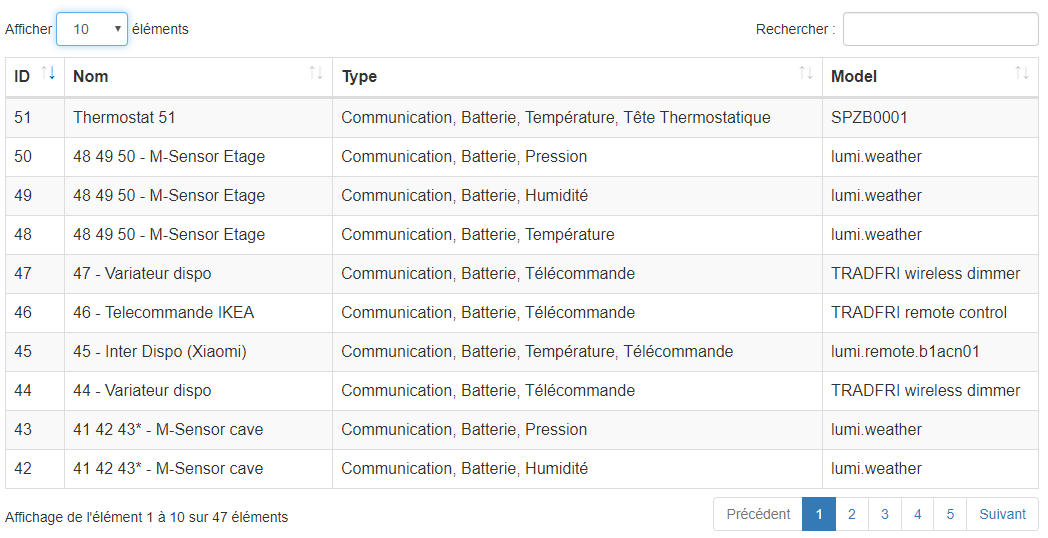Viewport: 1048px width, 538px height.
Task: Click the 46 - Telecommande IKEA row
Action: pyautogui.click(x=163, y=312)
